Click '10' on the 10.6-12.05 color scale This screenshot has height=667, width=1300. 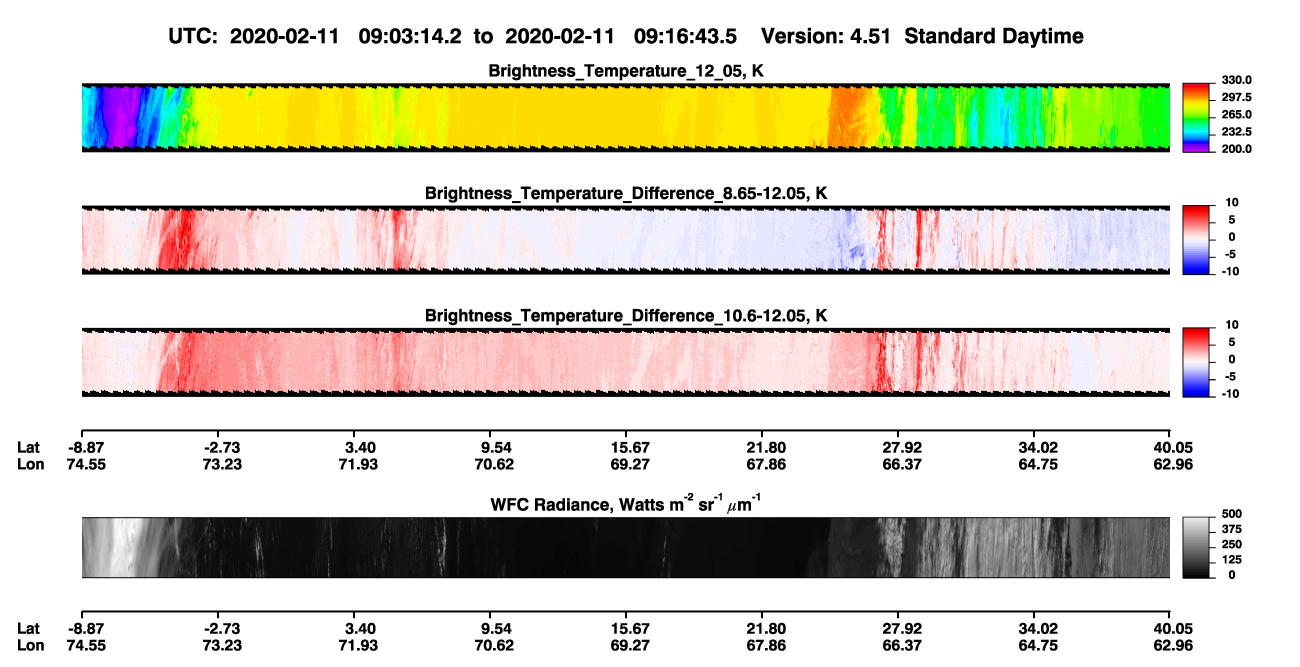coord(1233,325)
